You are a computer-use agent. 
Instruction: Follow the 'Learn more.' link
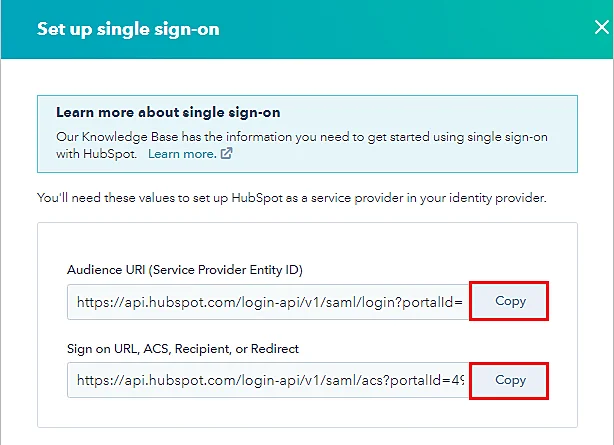(181, 154)
